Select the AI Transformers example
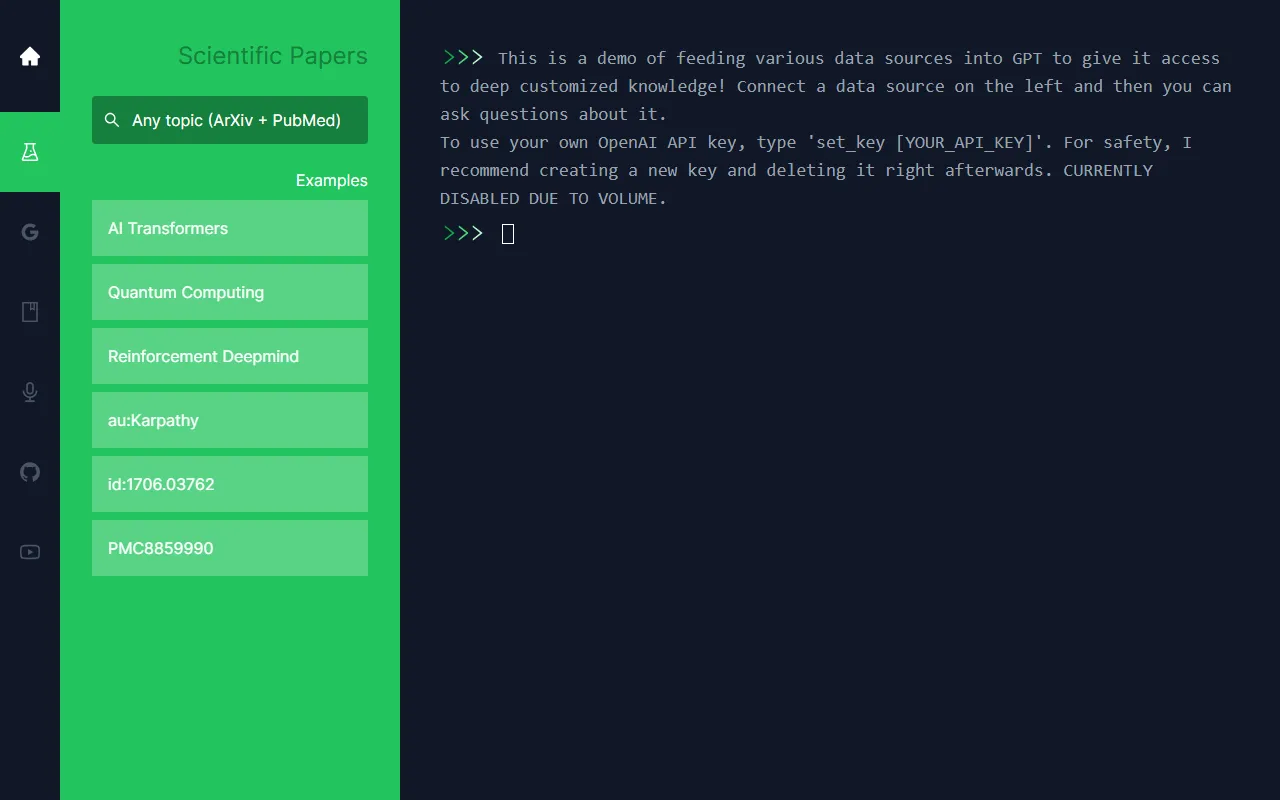 click(229, 228)
